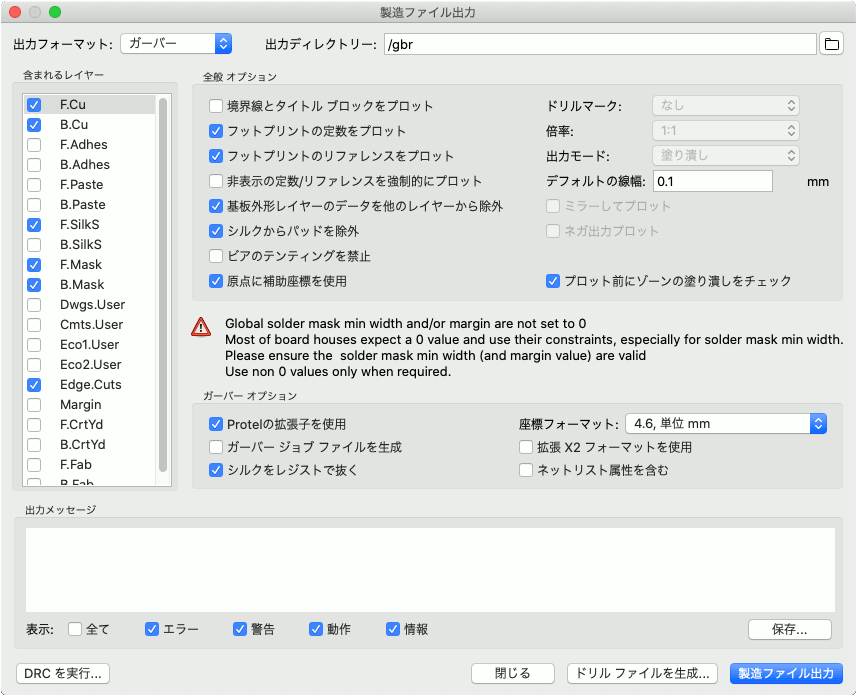This screenshot has width=857, height=696.
Task: Enable the 全て message filter checkbox
Action: [75, 629]
